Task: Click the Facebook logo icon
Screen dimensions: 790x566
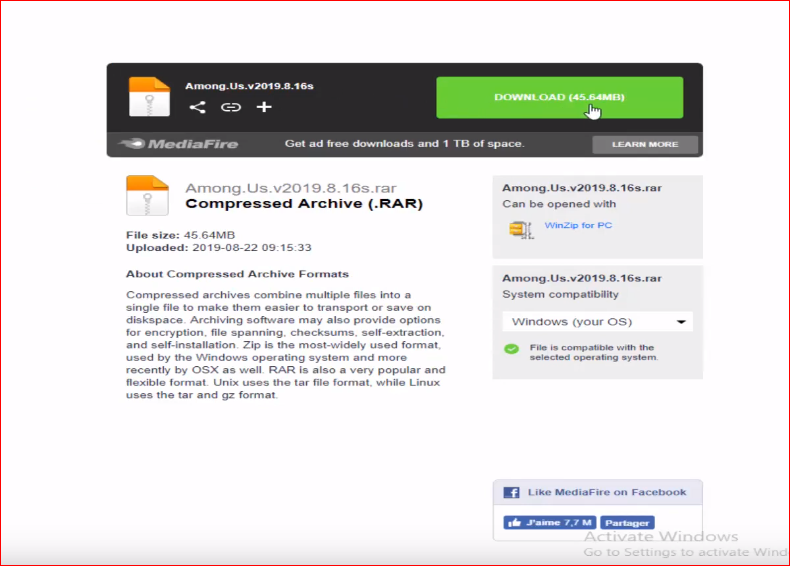Action: [x=511, y=492]
